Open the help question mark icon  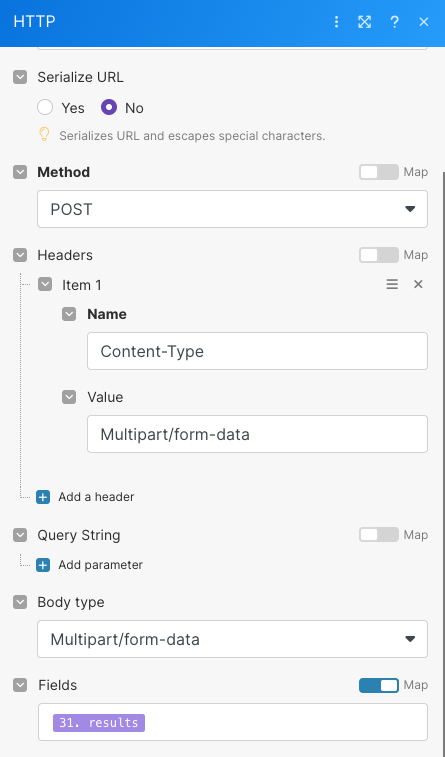[x=394, y=22]
